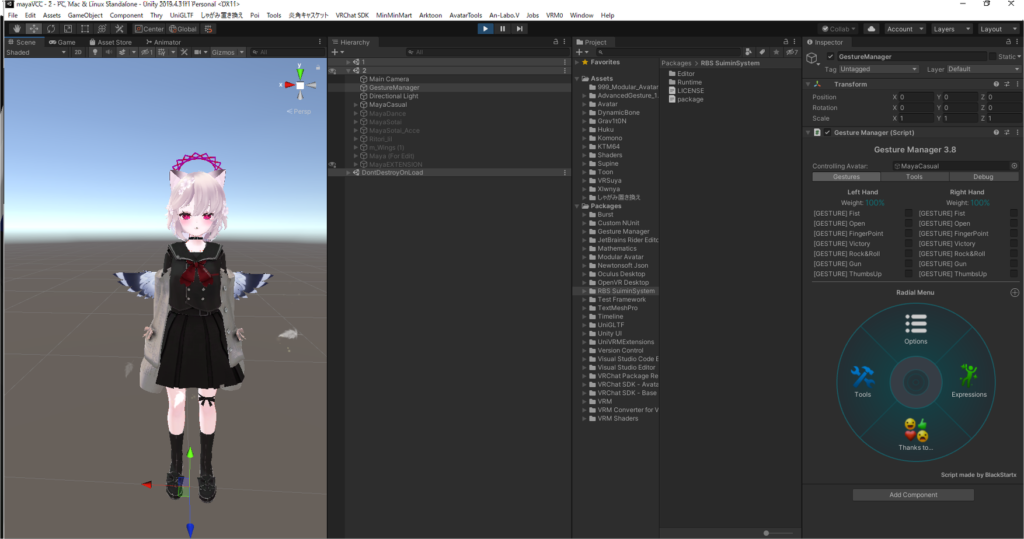This screenshot has width=1024, height=539.
Task: Click Gesture Manager script help icon
Action: (996, 133)
